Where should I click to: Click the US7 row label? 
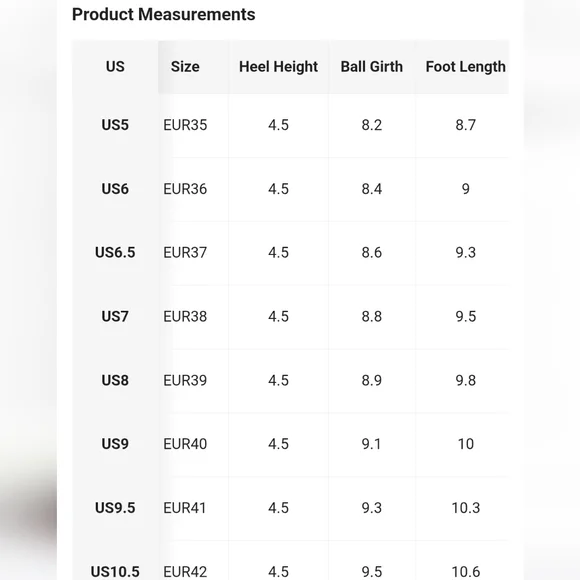(115, 317)
